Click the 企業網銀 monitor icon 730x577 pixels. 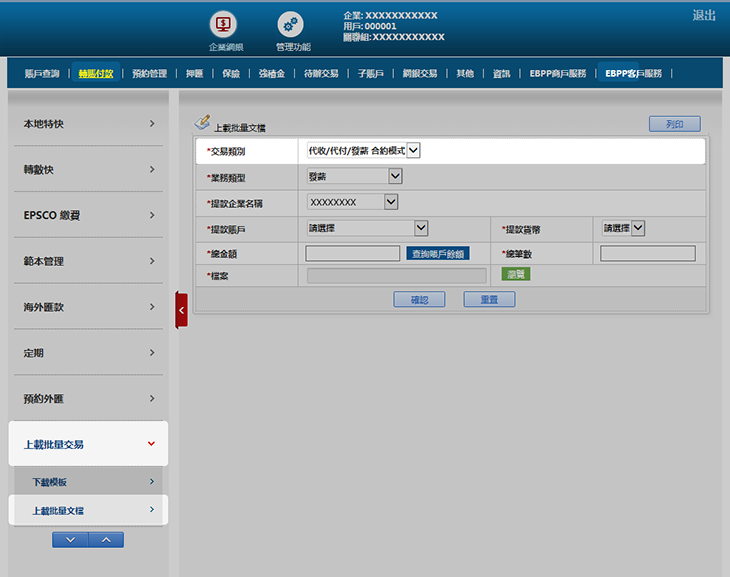tap(222, 24)
